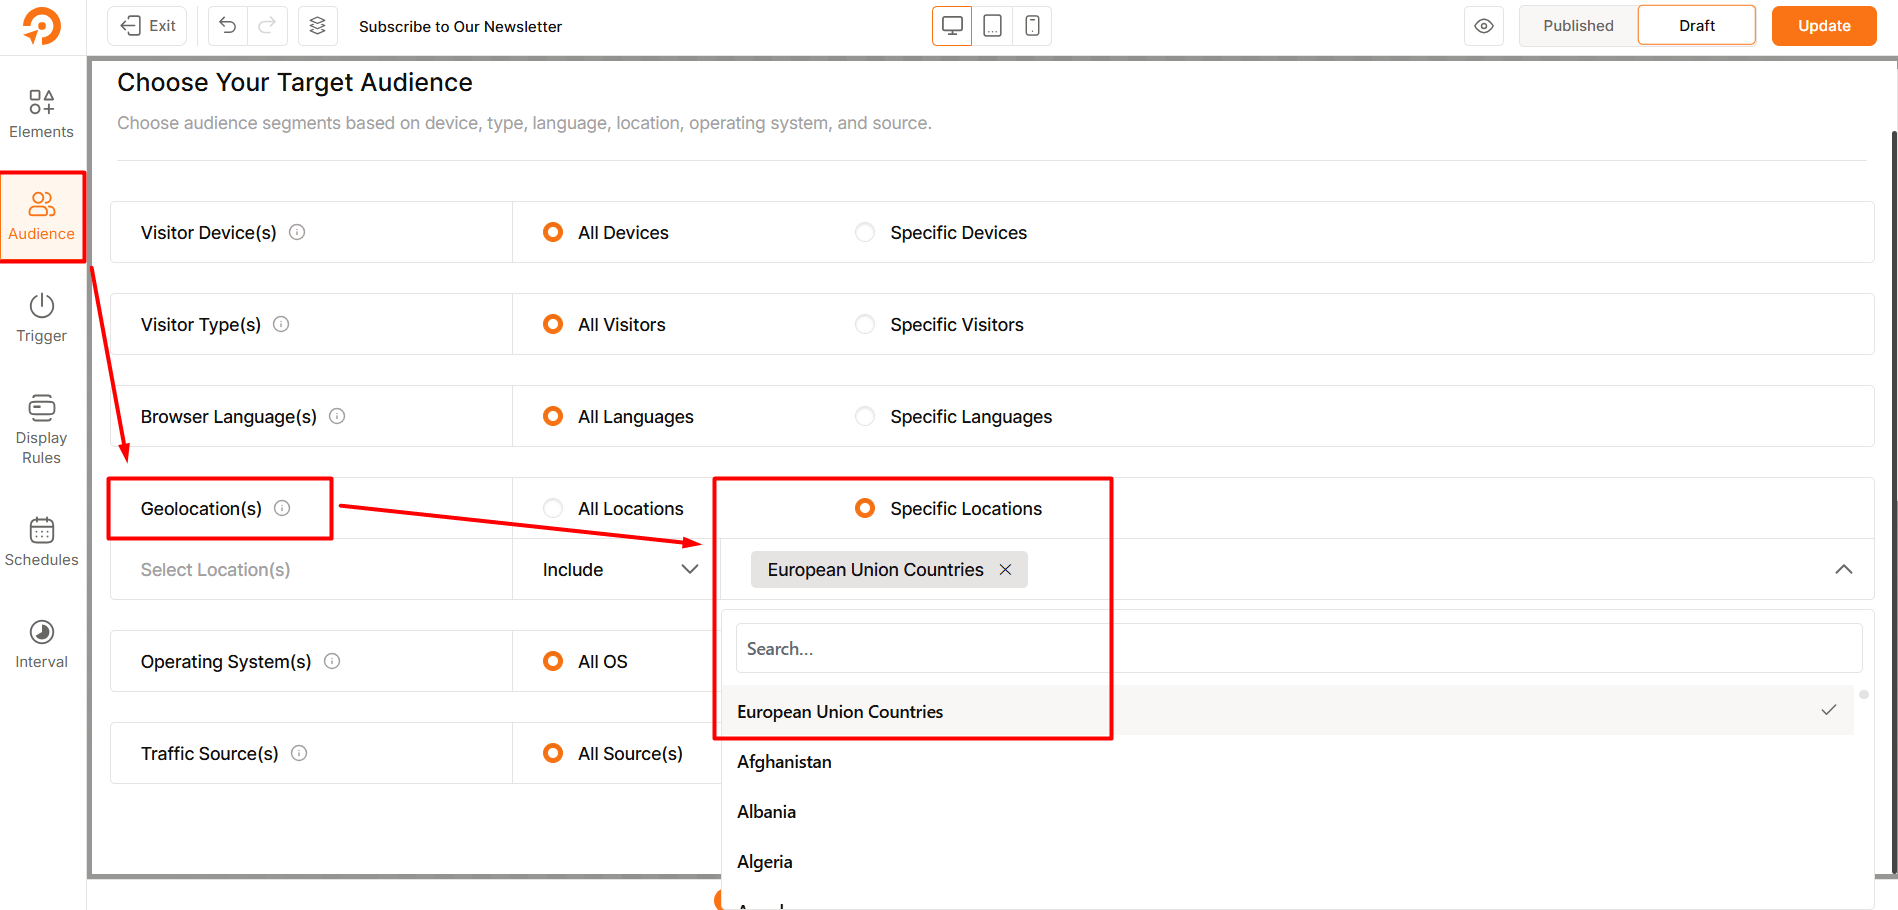This screenshot has height=910, width=1898.
Task: Open the Trigger sidebar panel
Action: point(42,318)
